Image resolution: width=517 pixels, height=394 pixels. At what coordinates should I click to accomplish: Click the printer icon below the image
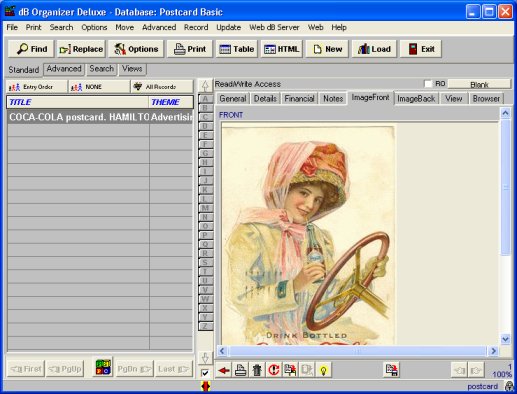240,370
